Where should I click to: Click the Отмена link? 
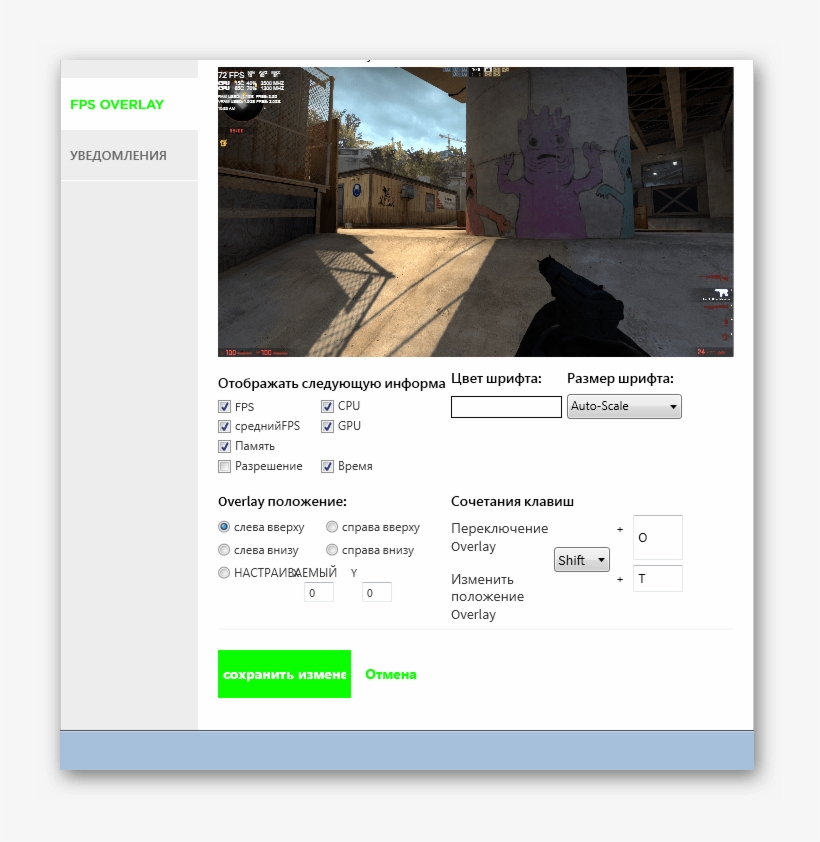click(390, 674)
